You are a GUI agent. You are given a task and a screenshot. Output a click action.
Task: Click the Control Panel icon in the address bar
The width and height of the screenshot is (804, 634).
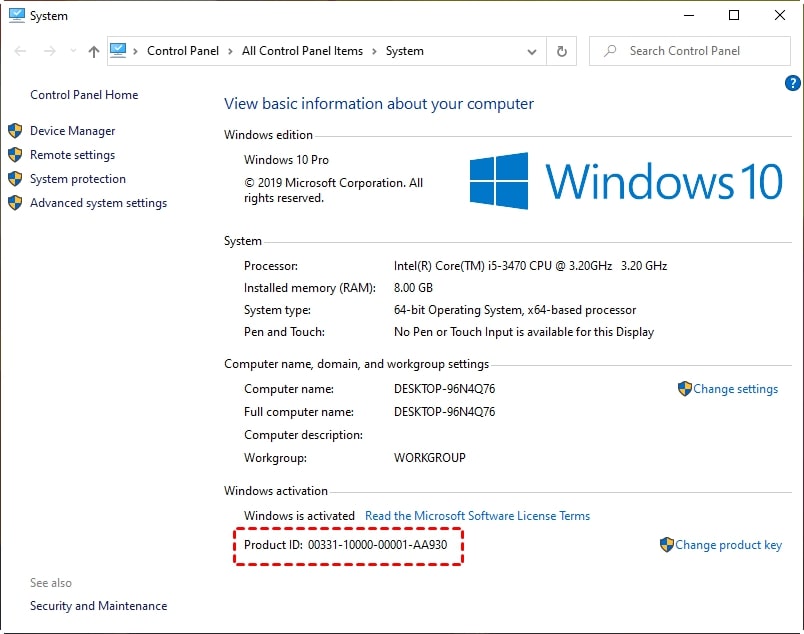118,50
